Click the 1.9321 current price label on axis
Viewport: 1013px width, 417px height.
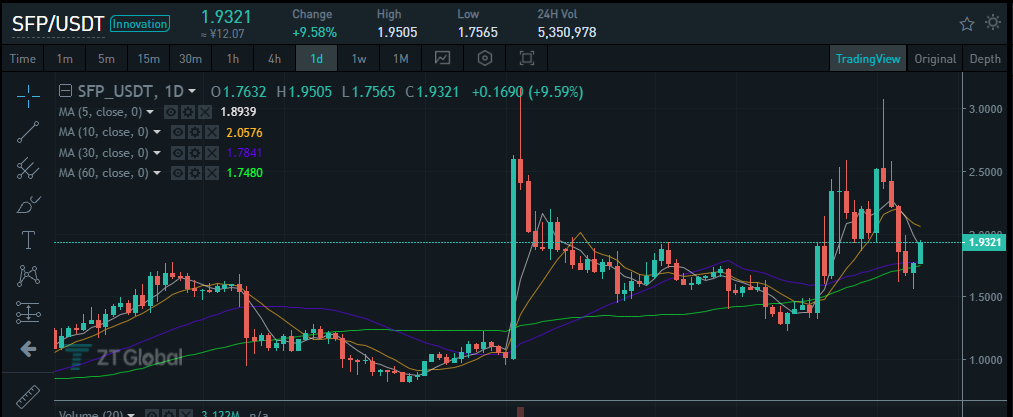click(x=985, y=243)
